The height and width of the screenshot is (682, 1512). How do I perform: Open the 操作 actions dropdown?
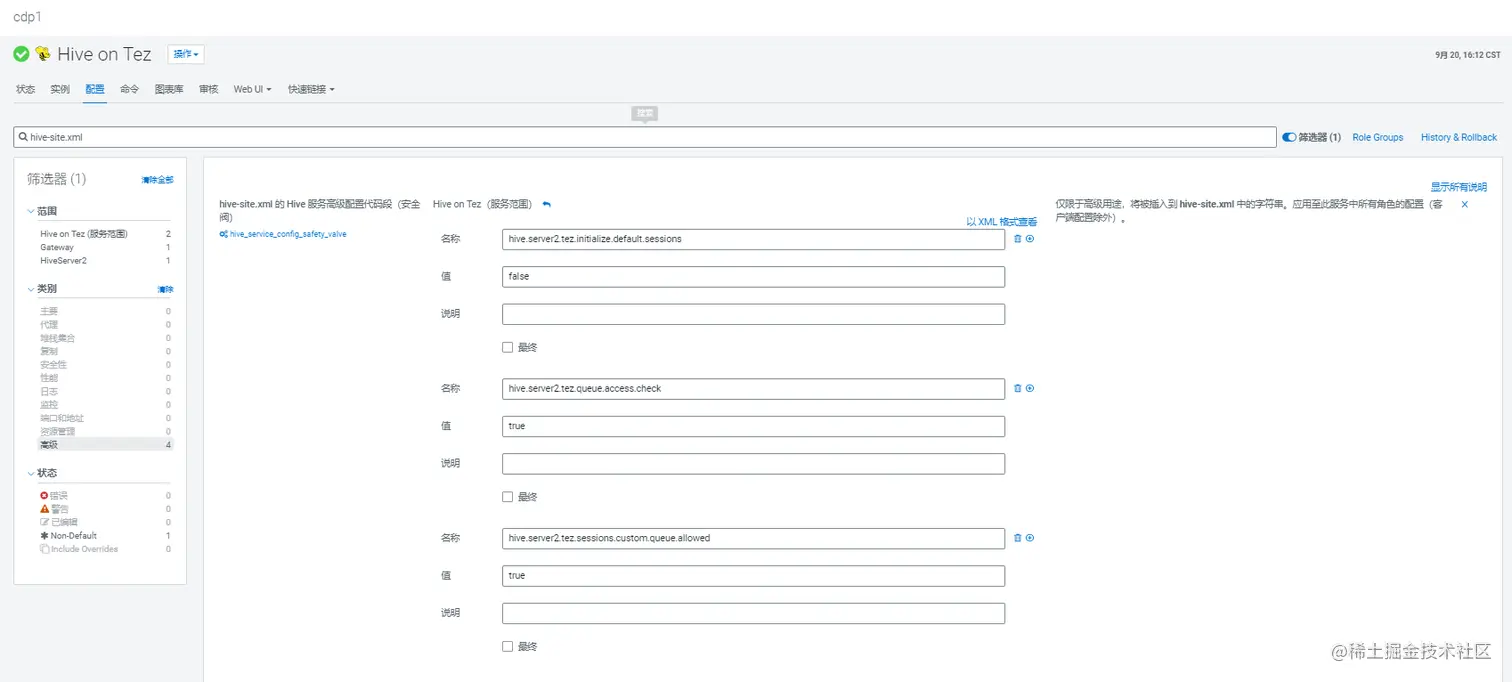(x=186, y=54)
